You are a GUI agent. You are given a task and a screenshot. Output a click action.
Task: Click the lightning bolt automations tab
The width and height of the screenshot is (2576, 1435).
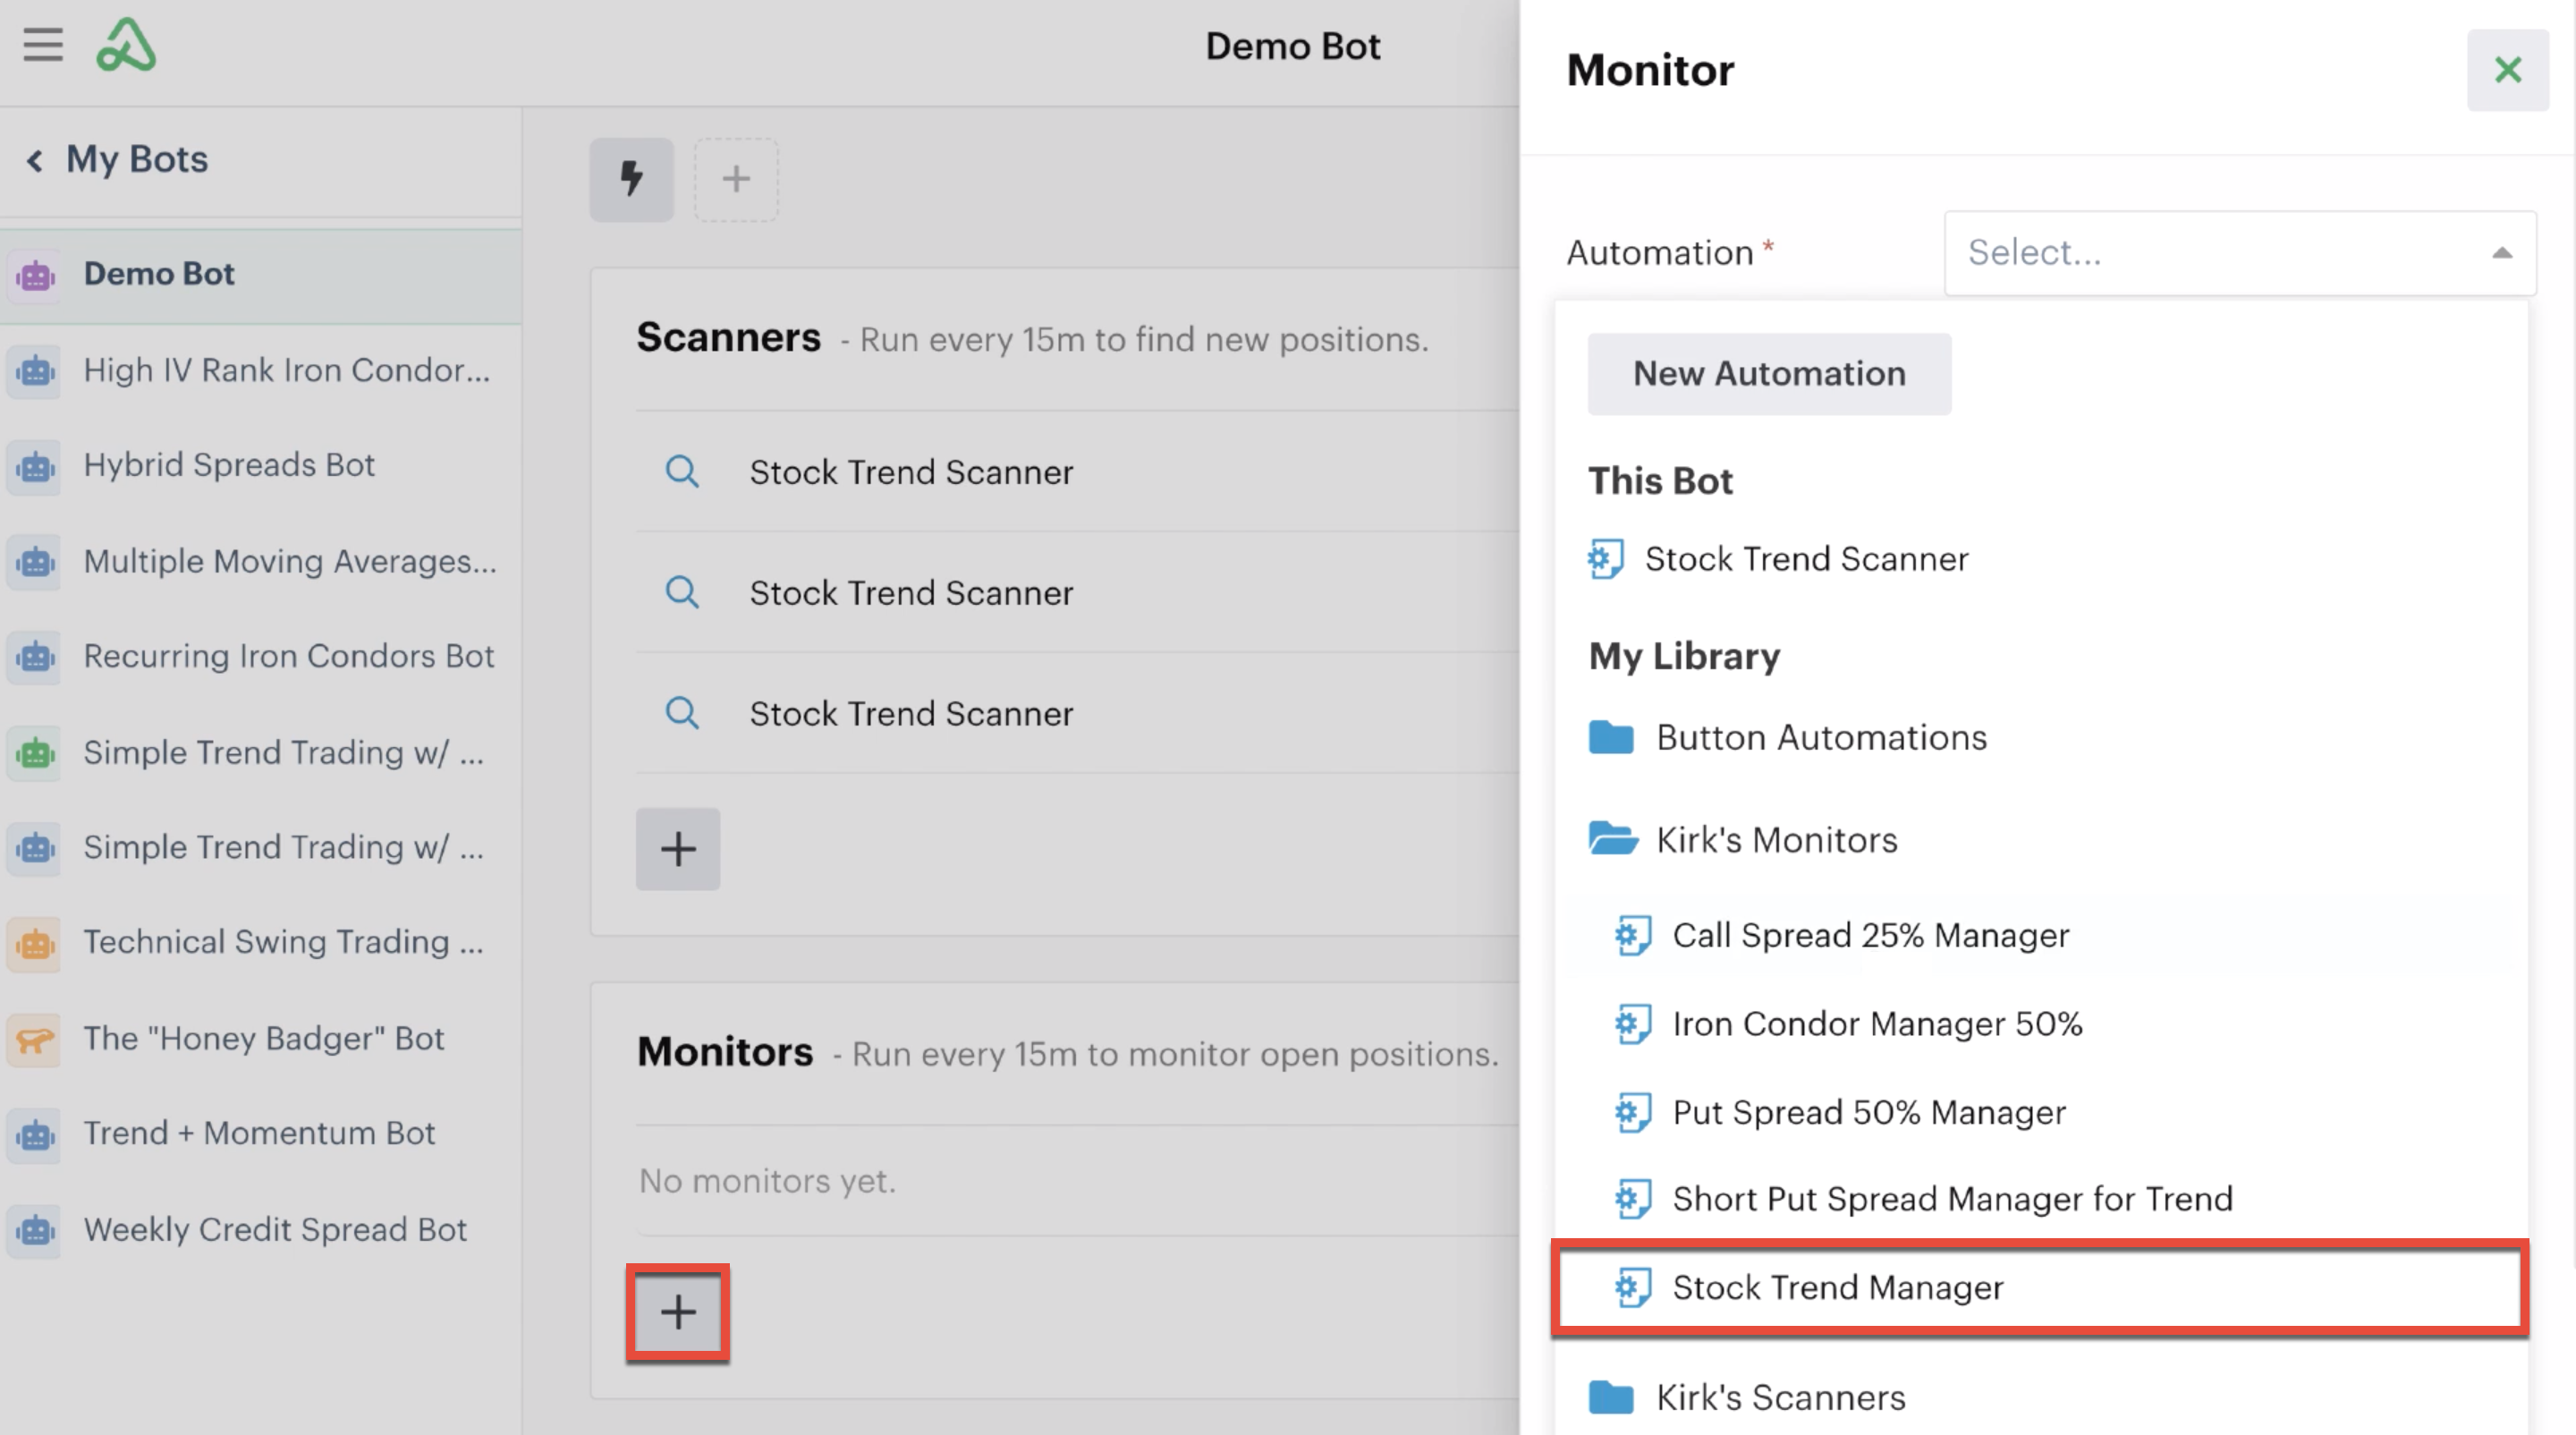(631, 180)
